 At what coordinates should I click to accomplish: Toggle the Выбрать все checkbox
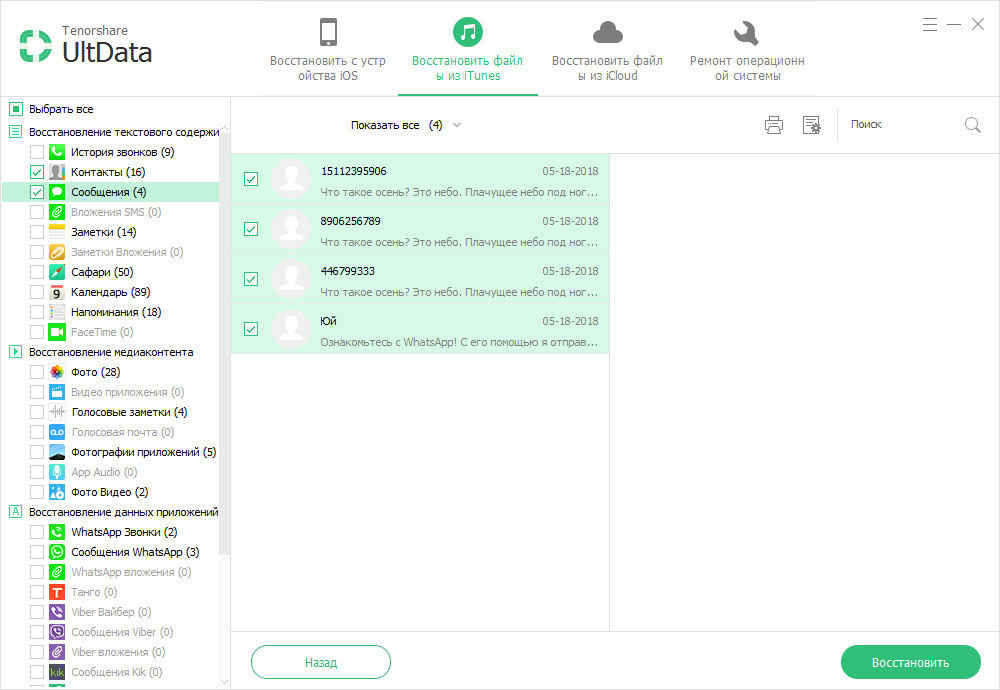[16, 109]
